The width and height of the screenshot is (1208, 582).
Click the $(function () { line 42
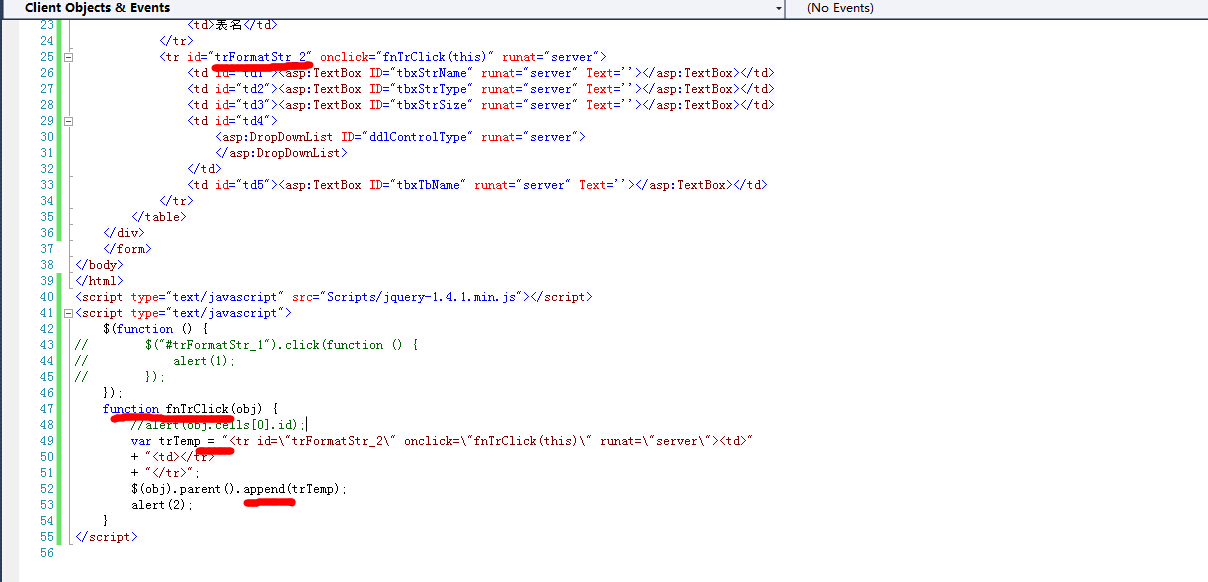click(155, 329)
